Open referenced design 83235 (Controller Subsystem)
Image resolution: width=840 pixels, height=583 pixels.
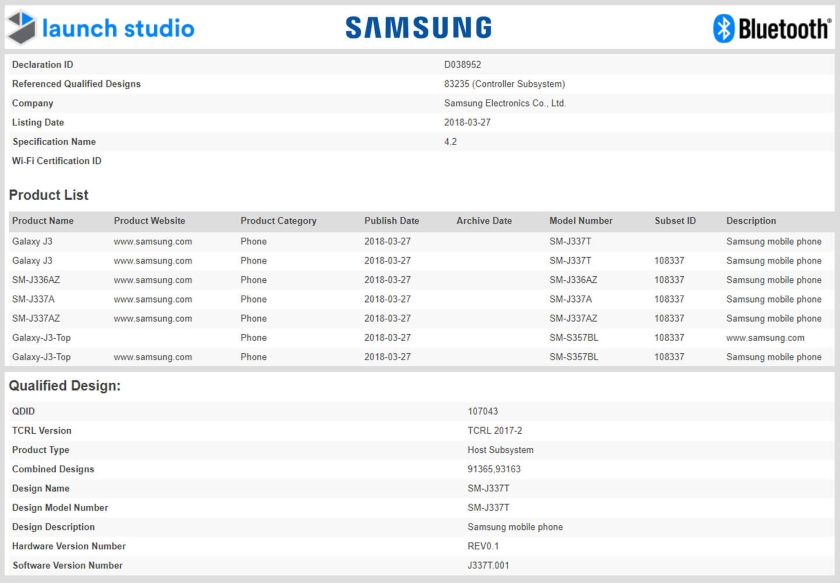point(504,84)
